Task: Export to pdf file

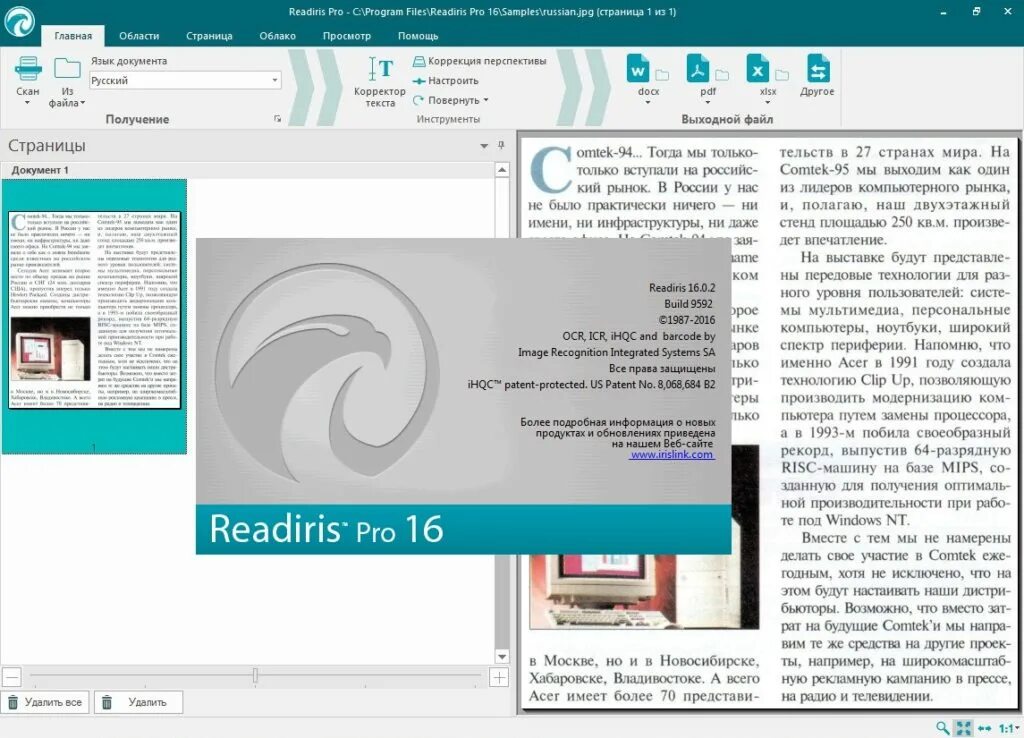Action: 698,69
